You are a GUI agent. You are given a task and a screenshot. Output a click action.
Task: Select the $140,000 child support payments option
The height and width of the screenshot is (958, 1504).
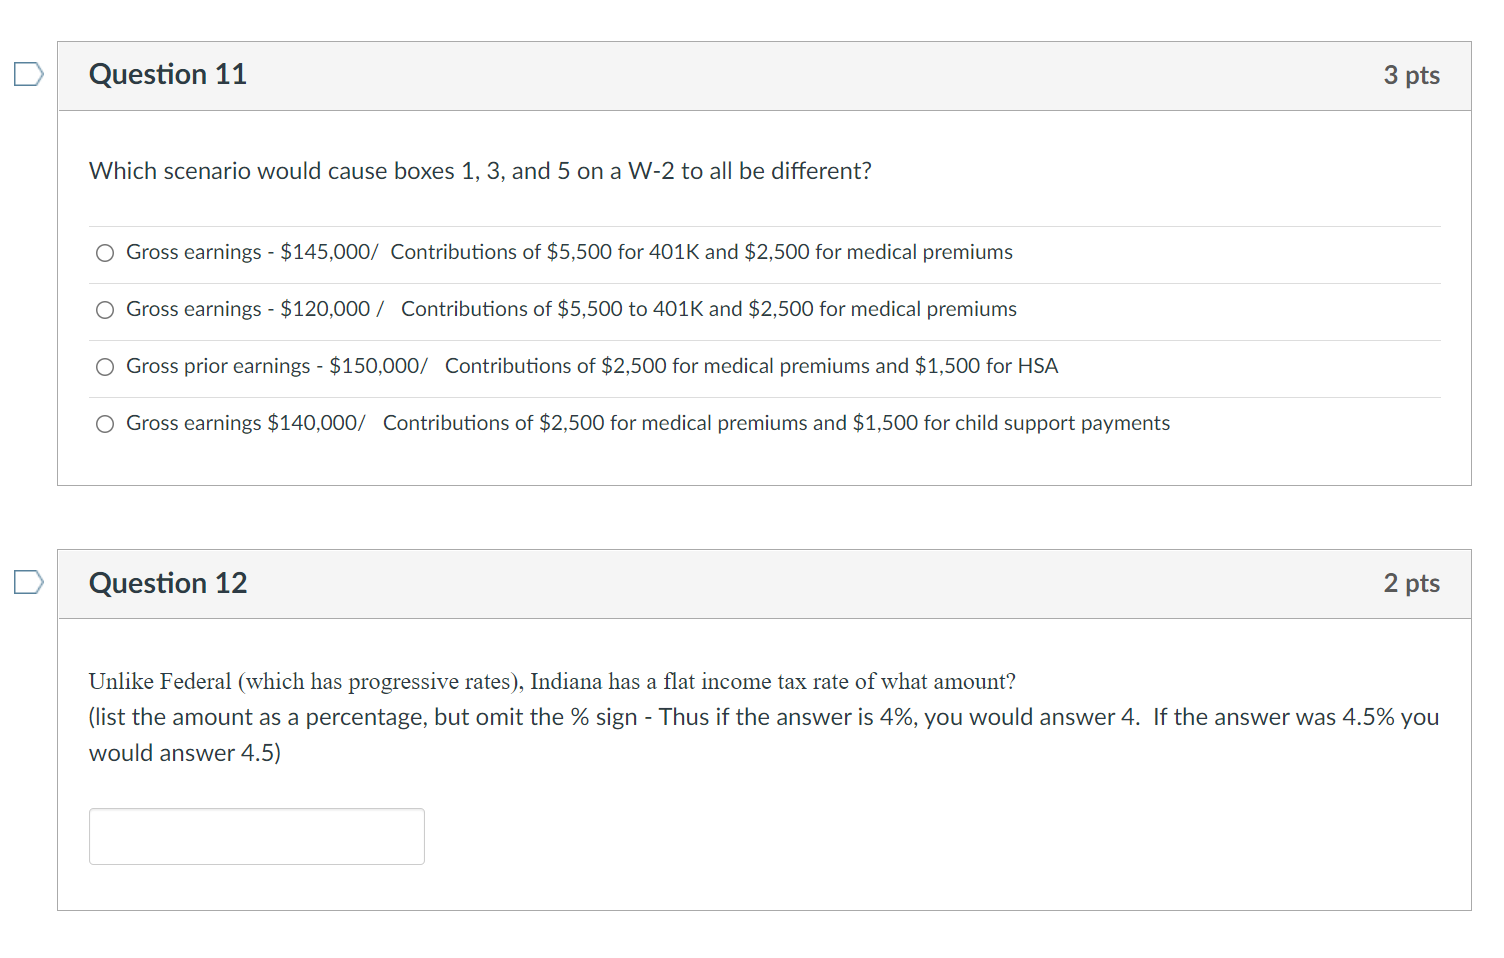(104, 424)
